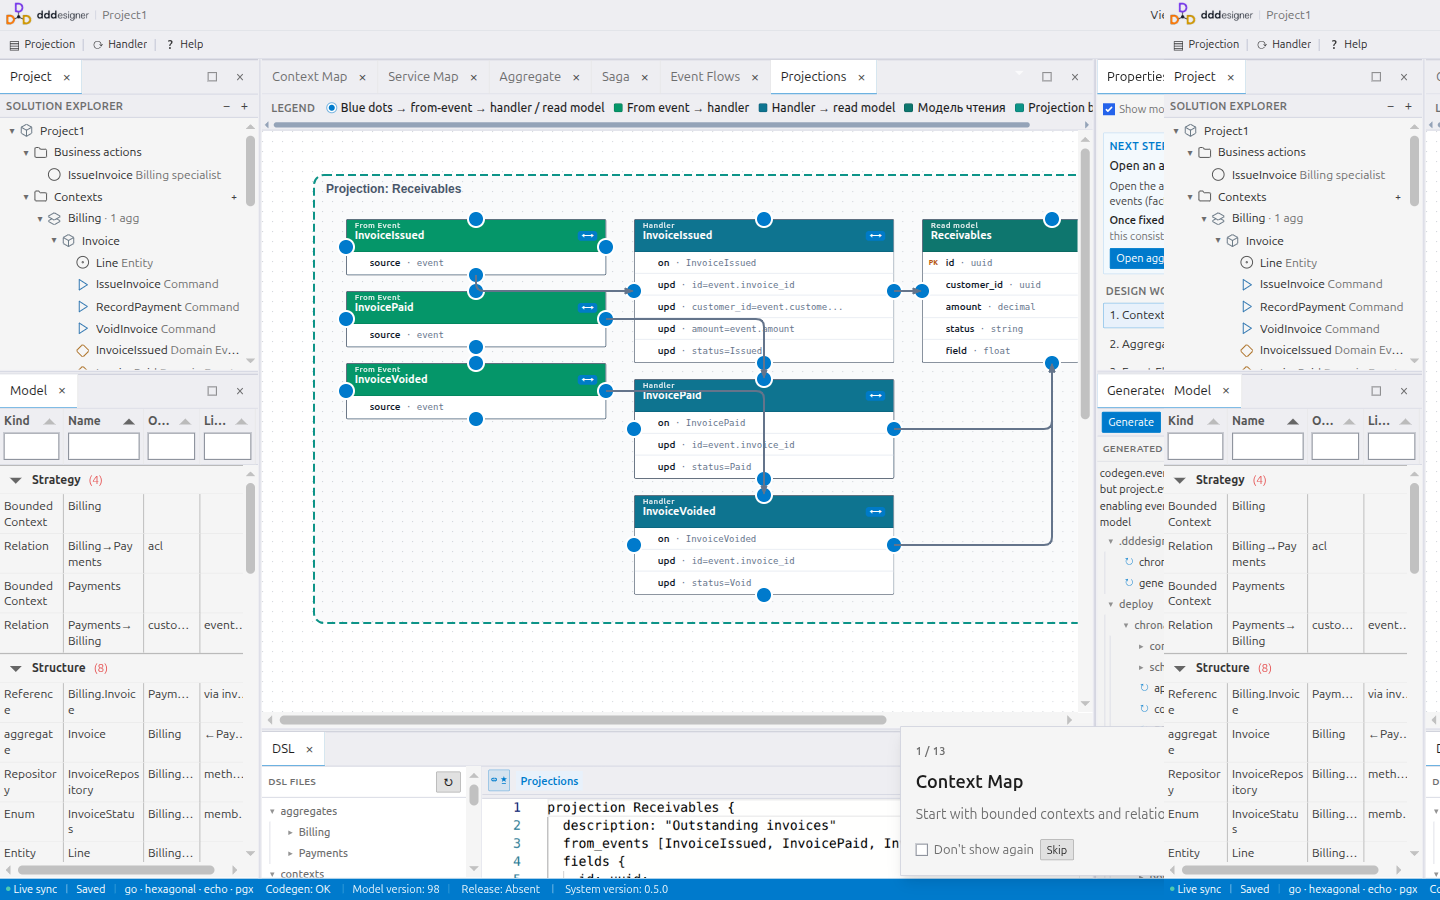This screenshot has height=900, width=1440.
Task: Click the IssueInvoice Command icon in left explorer
Action: (83, 284)
